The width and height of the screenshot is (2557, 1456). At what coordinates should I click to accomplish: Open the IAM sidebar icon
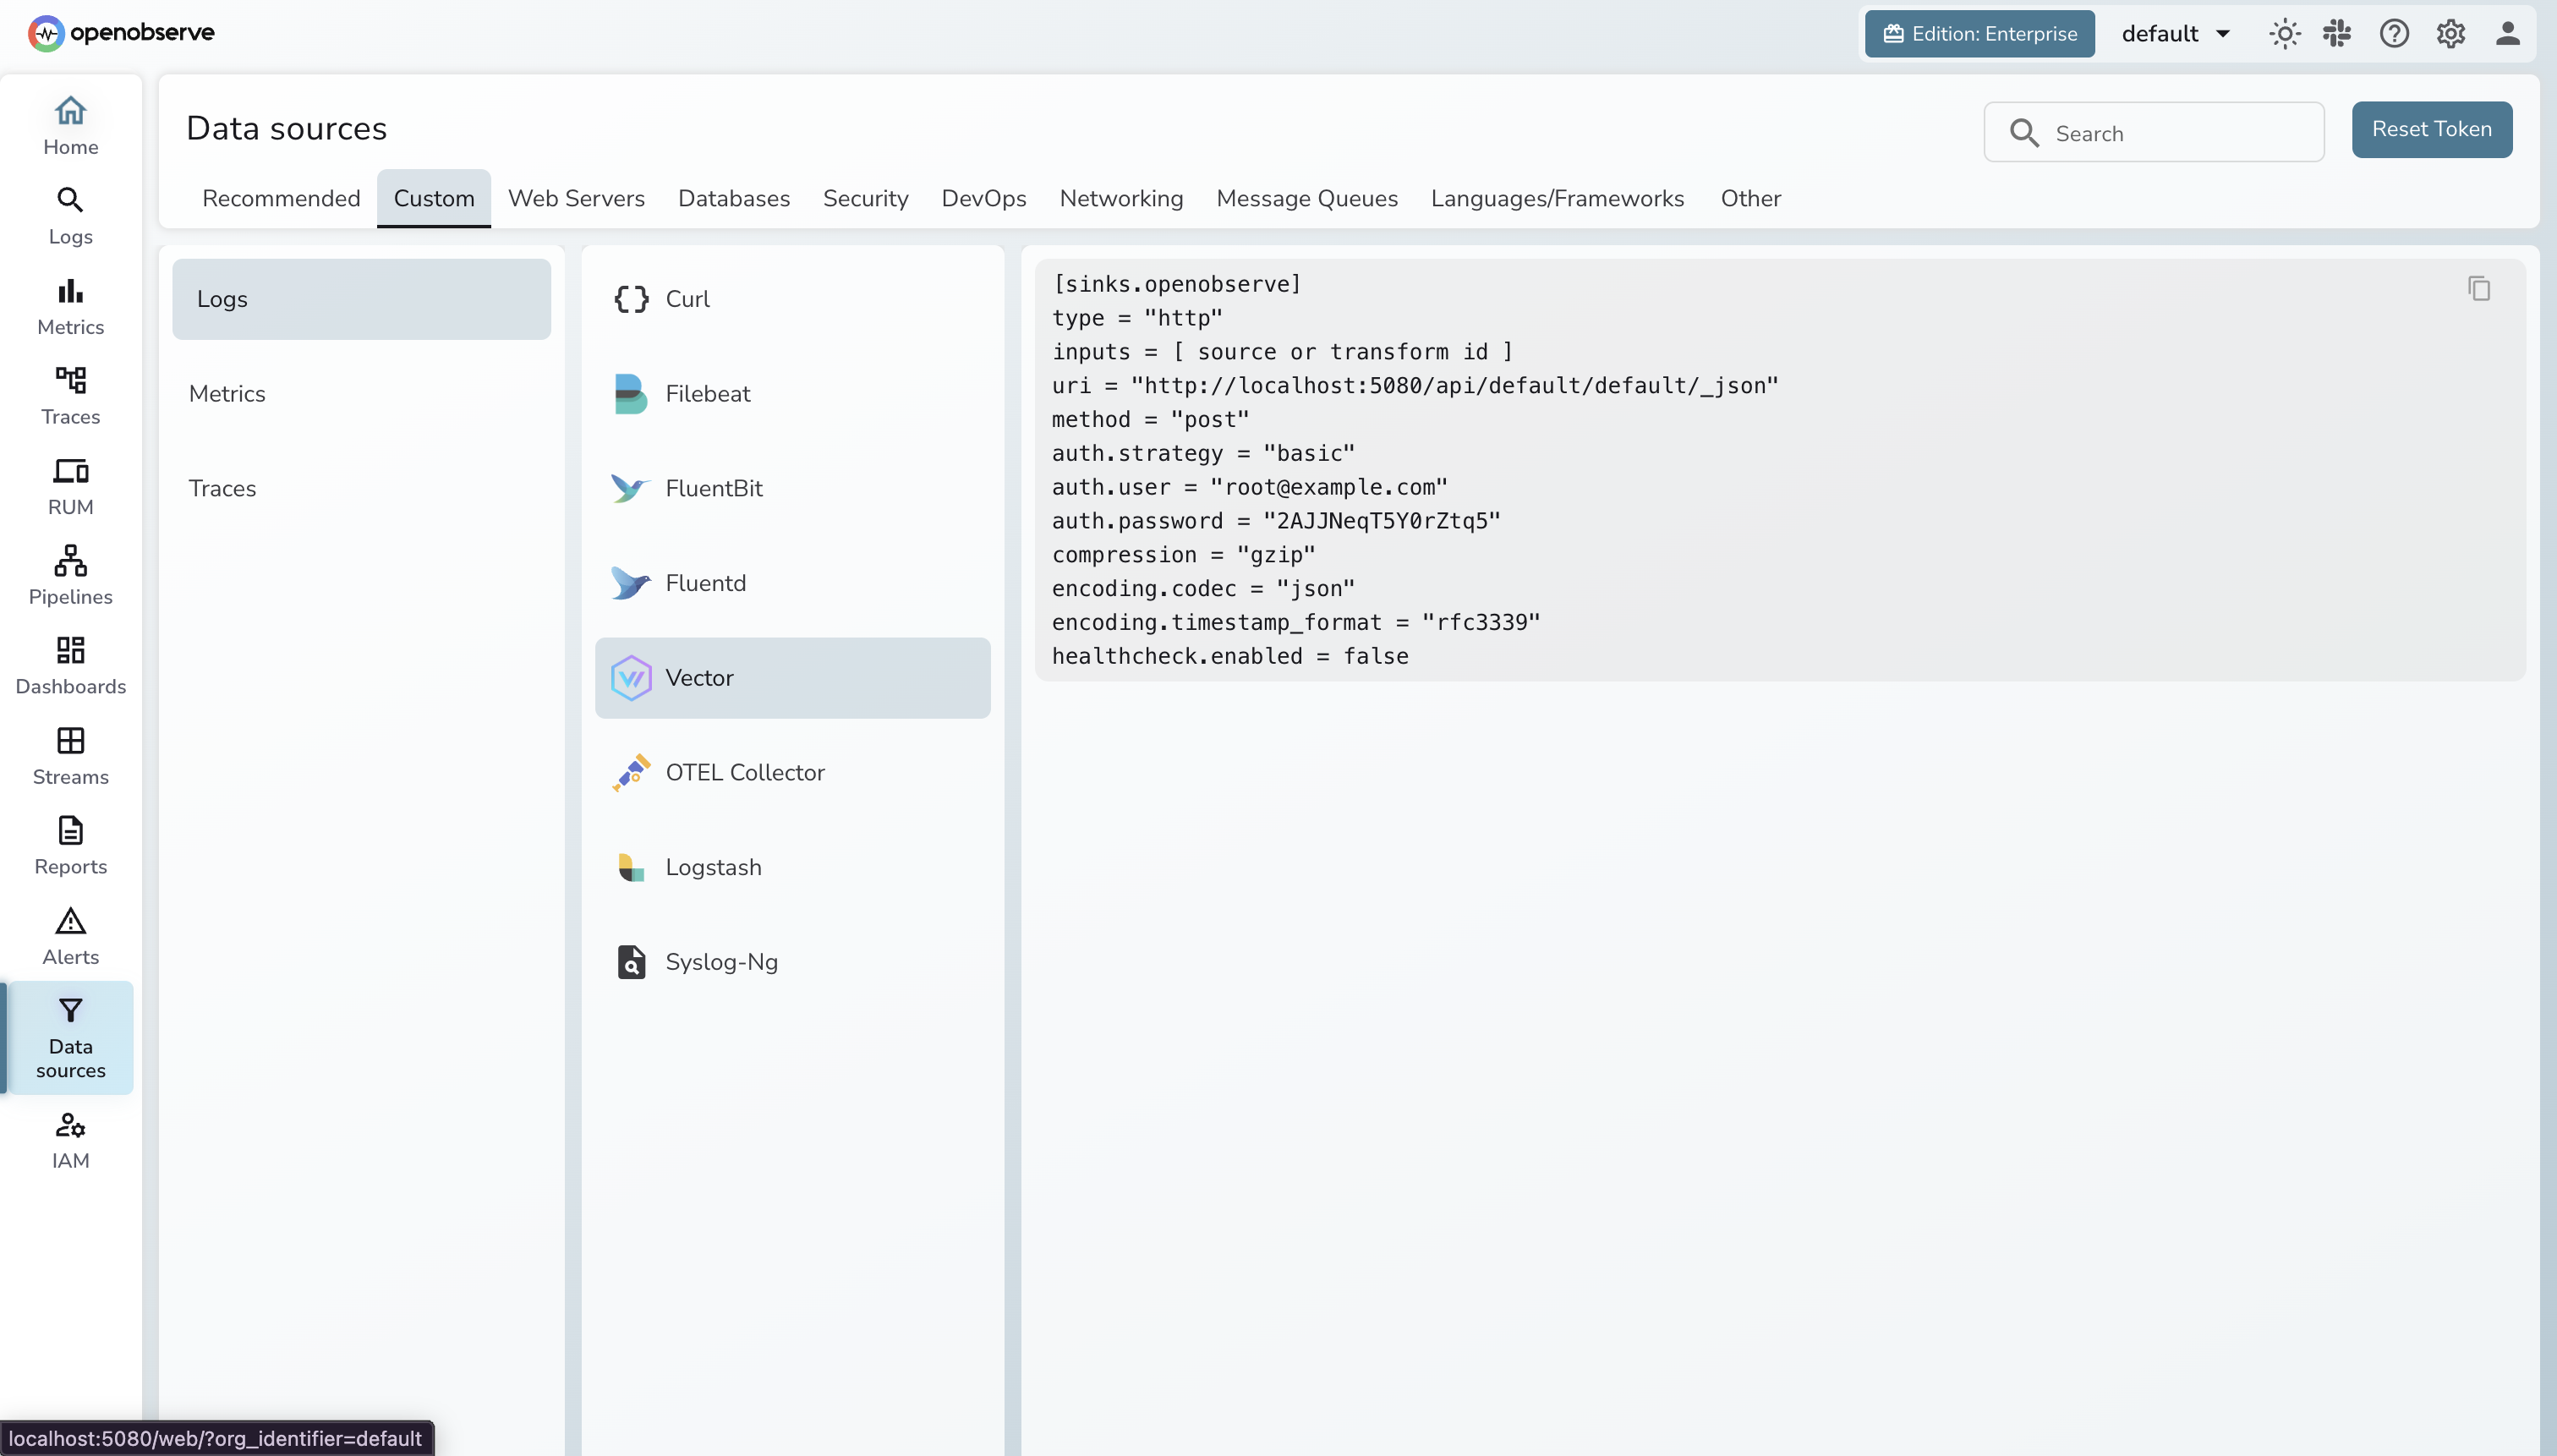(69, 1140)
